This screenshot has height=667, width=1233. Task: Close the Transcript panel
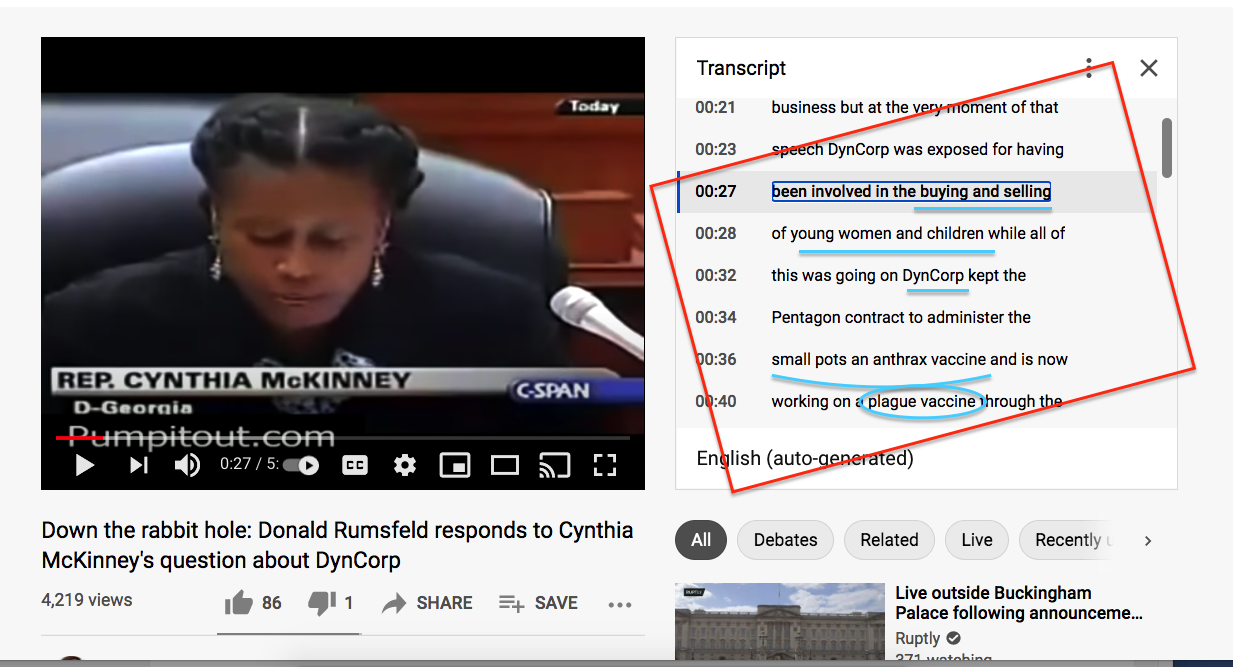(1149, 68)
